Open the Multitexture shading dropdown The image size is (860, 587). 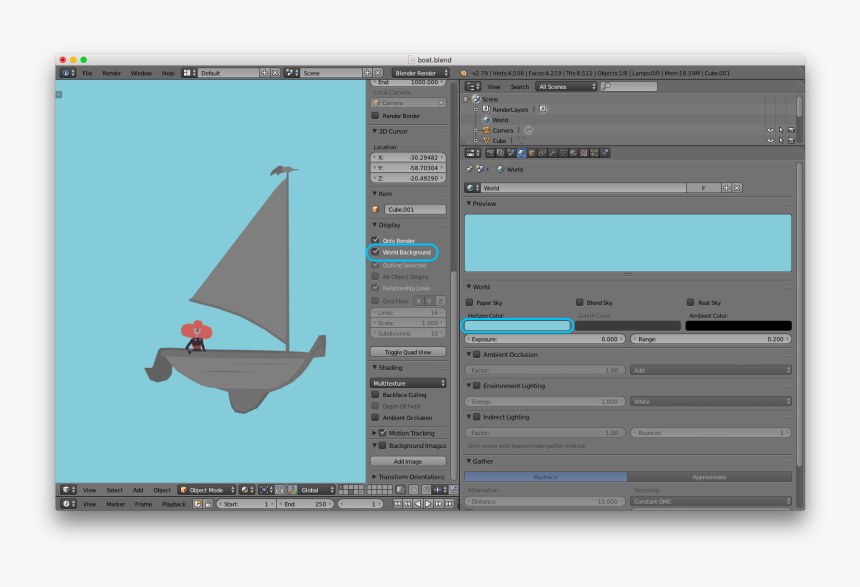(407, 382)
